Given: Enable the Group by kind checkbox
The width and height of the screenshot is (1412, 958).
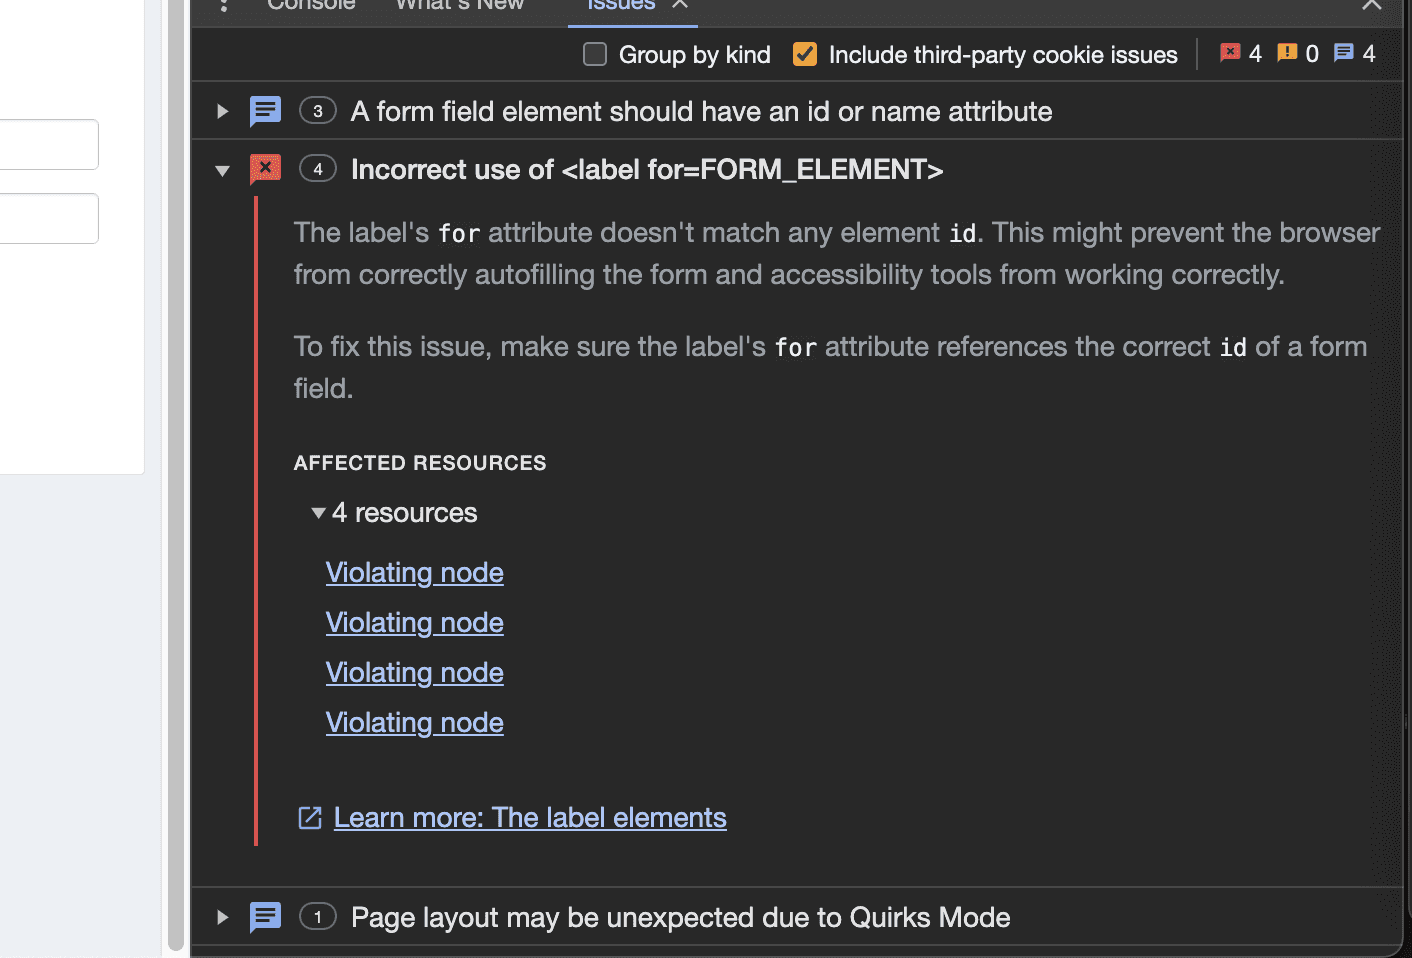Looking at the screenshot, I should coord(595,54).
